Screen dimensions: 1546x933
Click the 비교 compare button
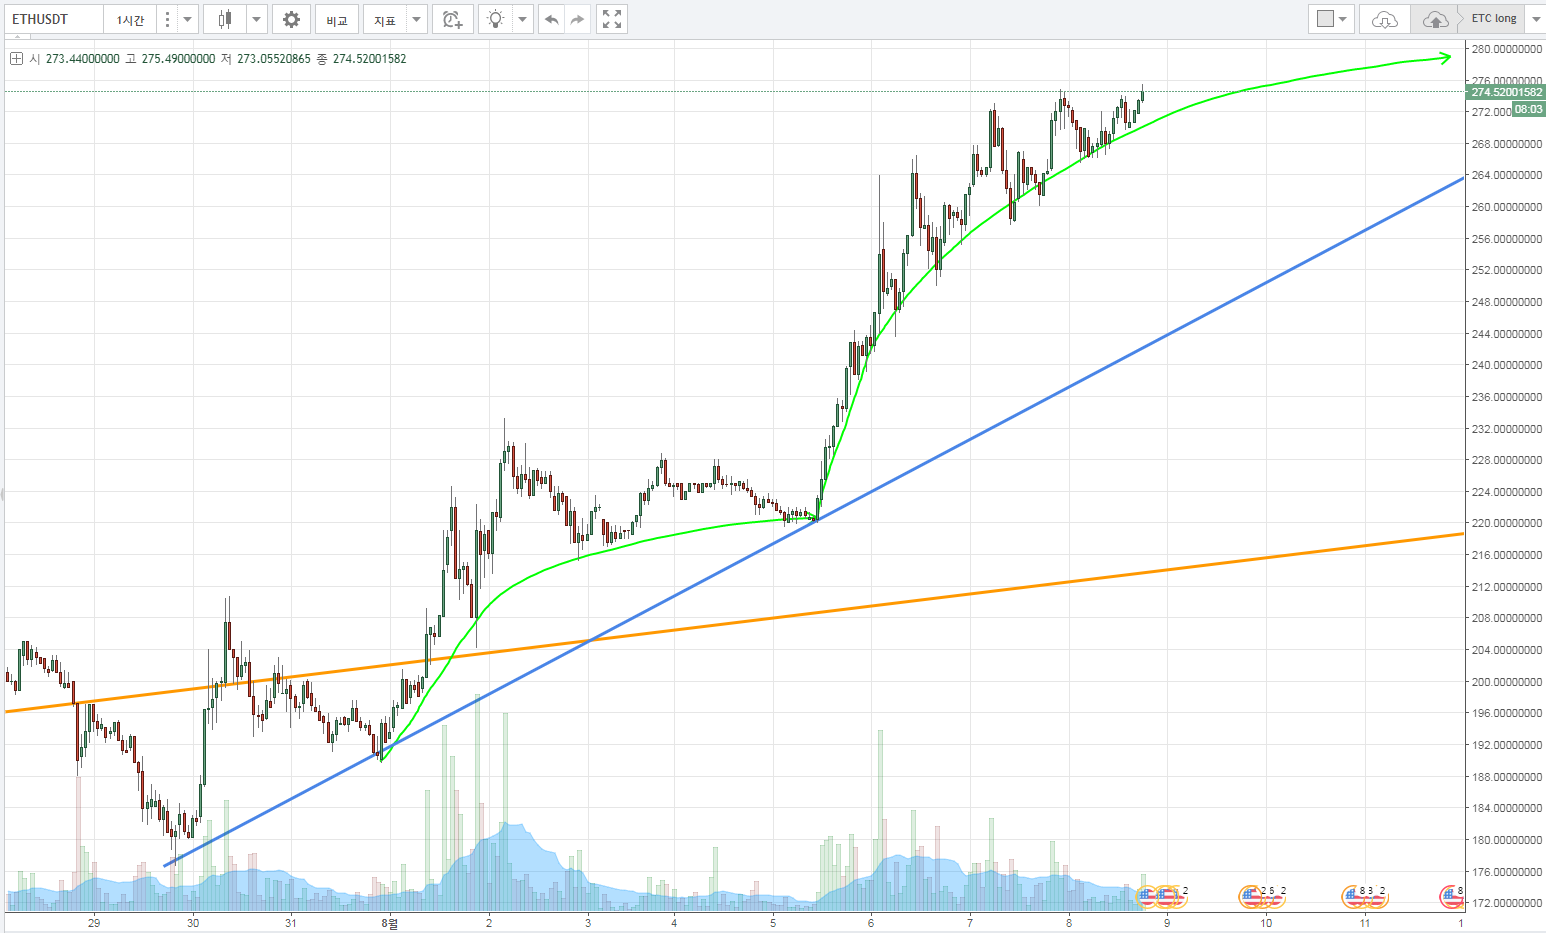[337, 19]
